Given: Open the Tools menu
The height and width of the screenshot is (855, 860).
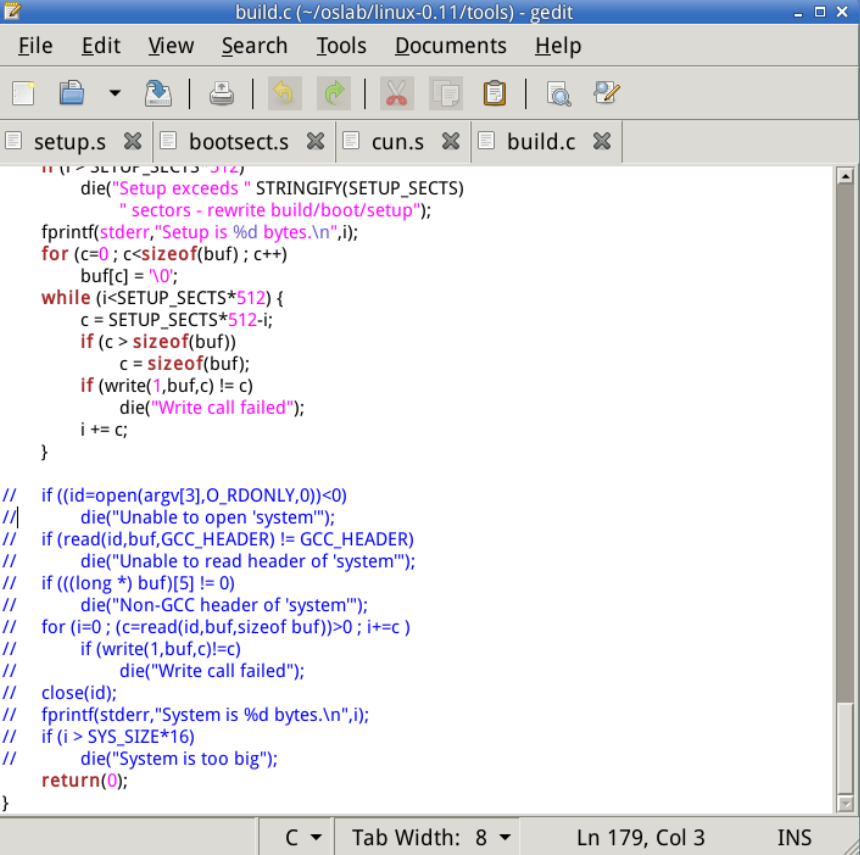Looking at the screenshot, I should click(341, 46).
